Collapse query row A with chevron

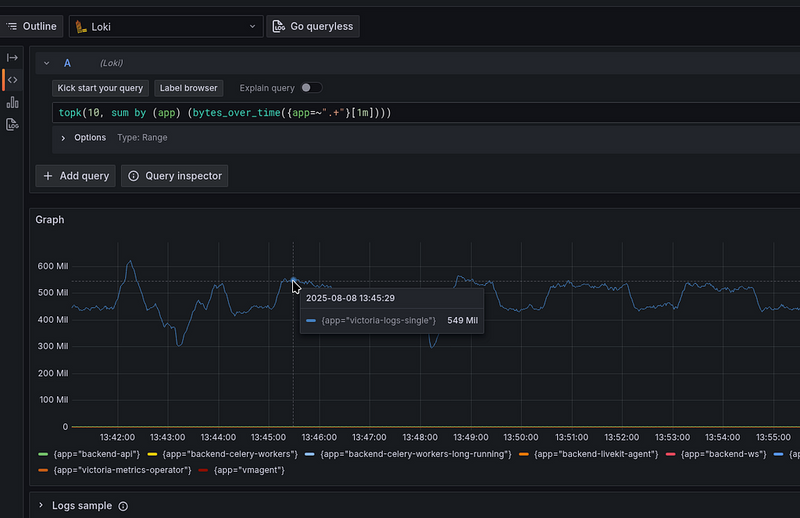coord(46,63)
